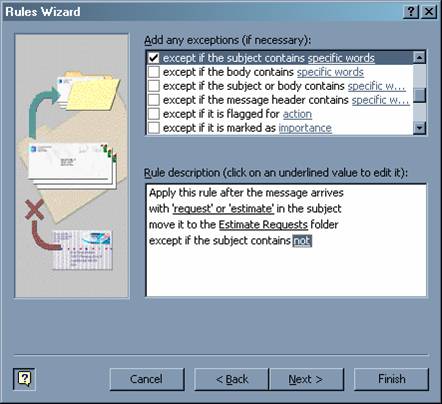Enable 'except if it is flagged for action'
Viewport: 442px width, 404px height.
[x=154, y=114]
